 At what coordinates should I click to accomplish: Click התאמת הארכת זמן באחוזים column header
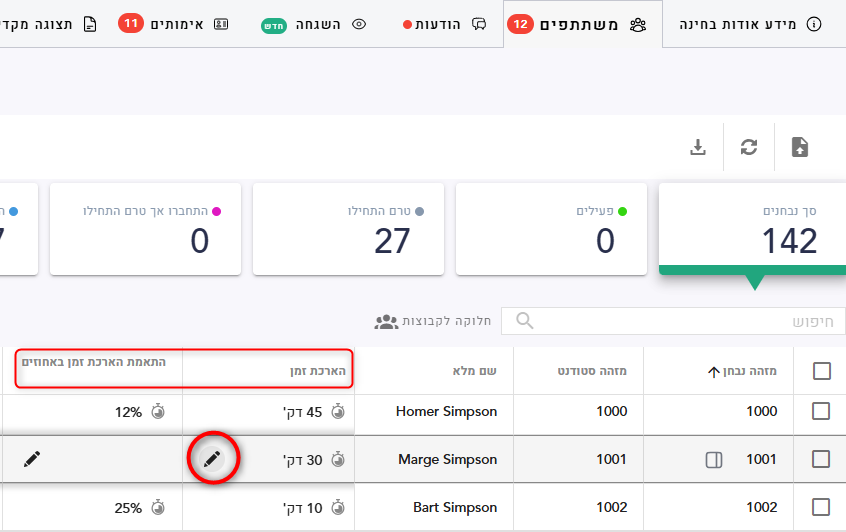click(x=94, y=362)
